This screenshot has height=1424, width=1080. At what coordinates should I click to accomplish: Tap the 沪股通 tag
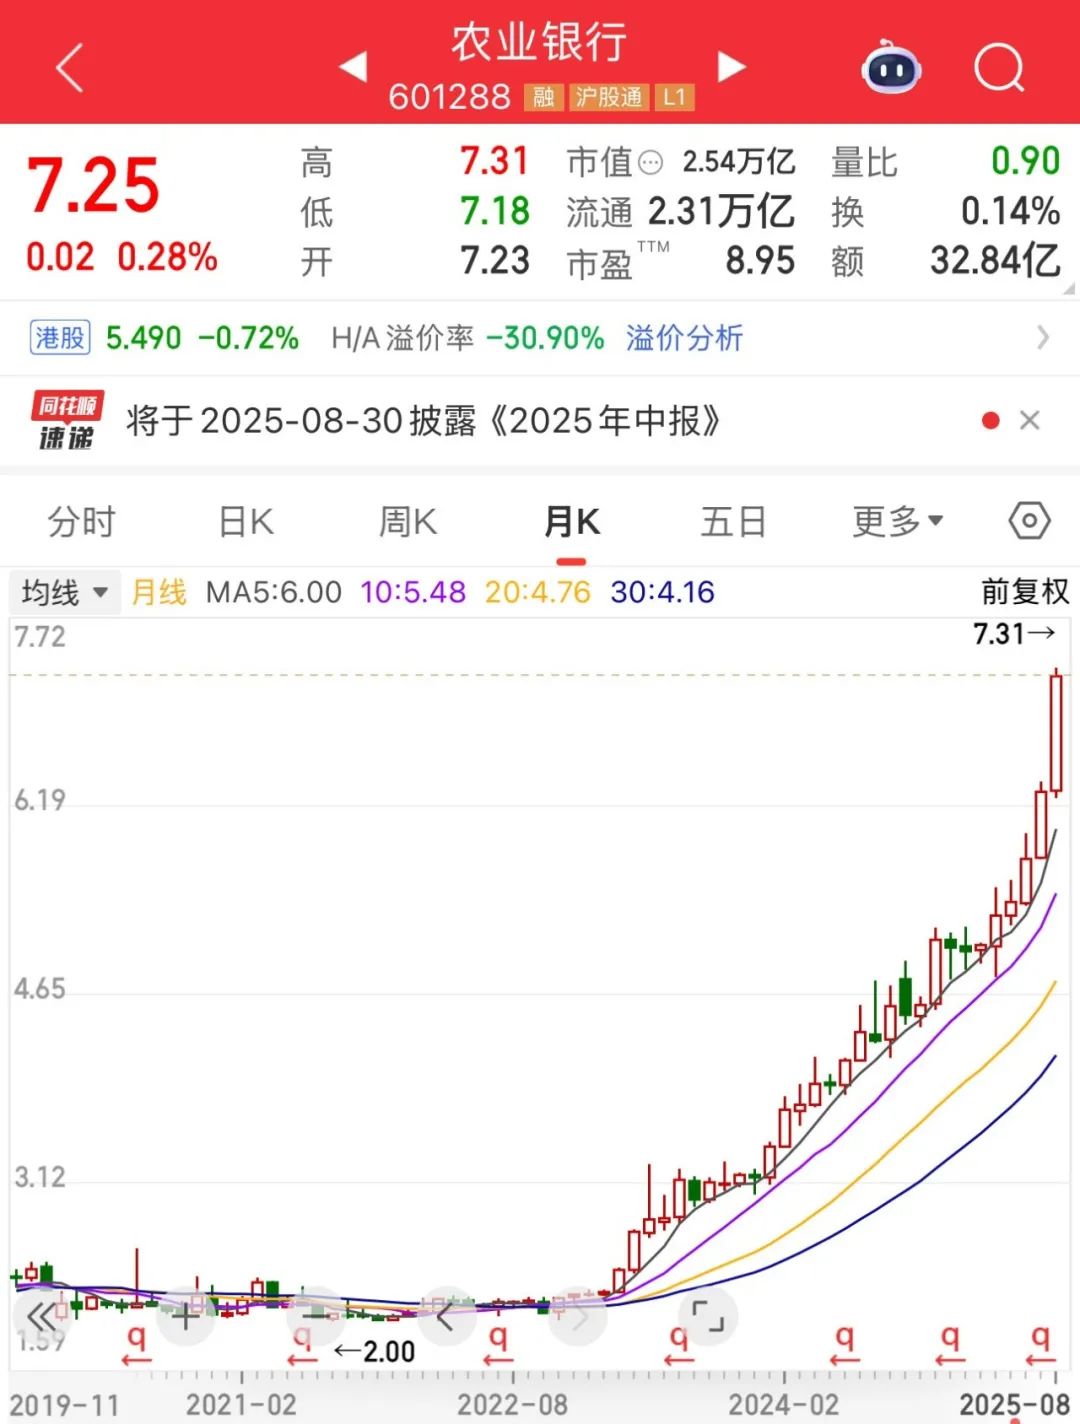[x=609, y=97]
